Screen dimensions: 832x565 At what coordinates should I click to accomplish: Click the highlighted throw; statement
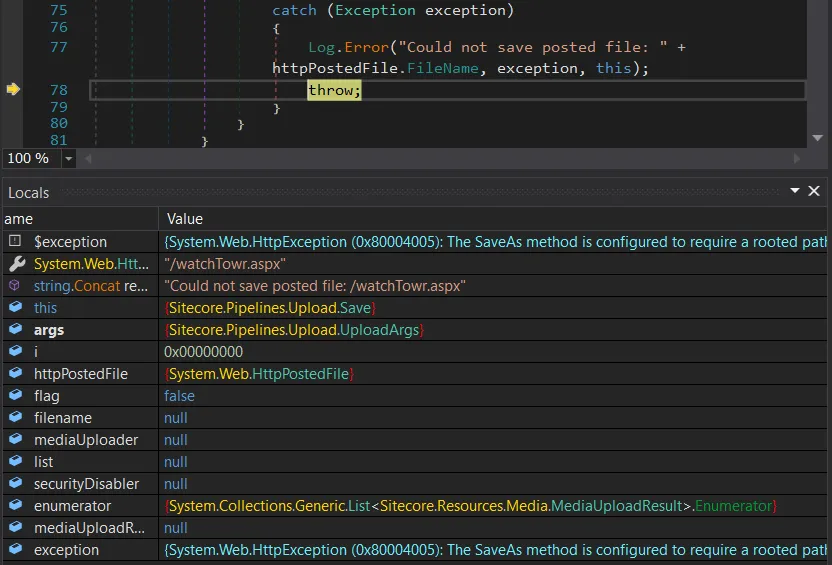(334, 90)
